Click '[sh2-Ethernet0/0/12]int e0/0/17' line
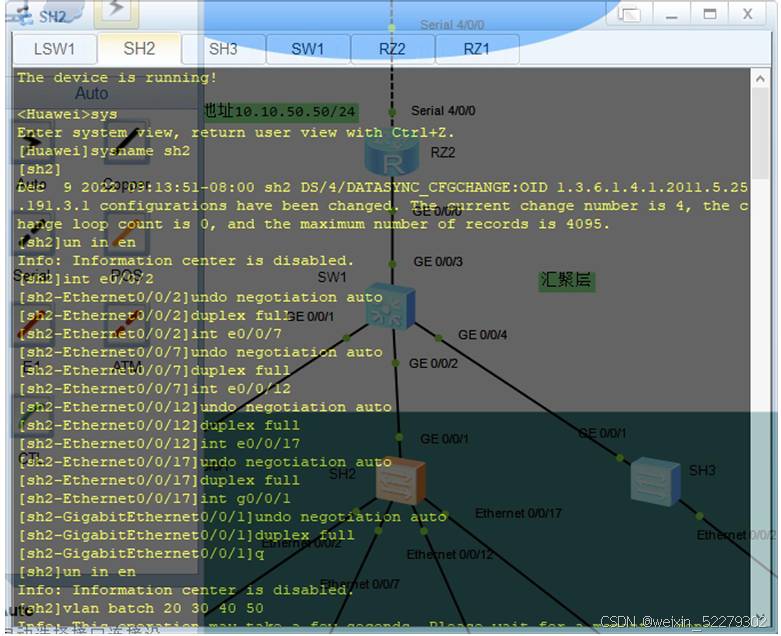 (x=158, y=444)
